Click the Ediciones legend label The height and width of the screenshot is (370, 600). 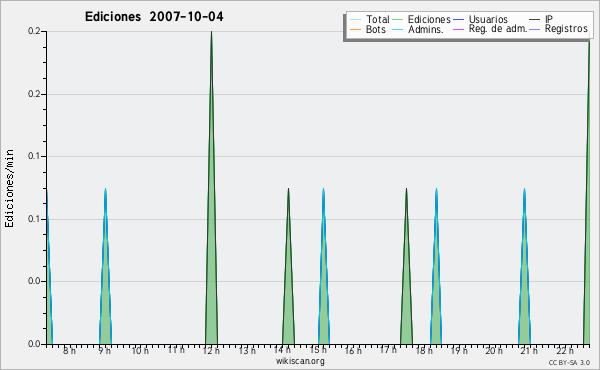click(x=429, y=19)
